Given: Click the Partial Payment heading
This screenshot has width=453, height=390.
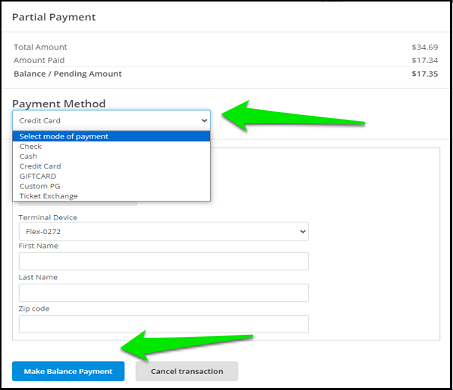Looking at the screenshot, I should 54,17.
